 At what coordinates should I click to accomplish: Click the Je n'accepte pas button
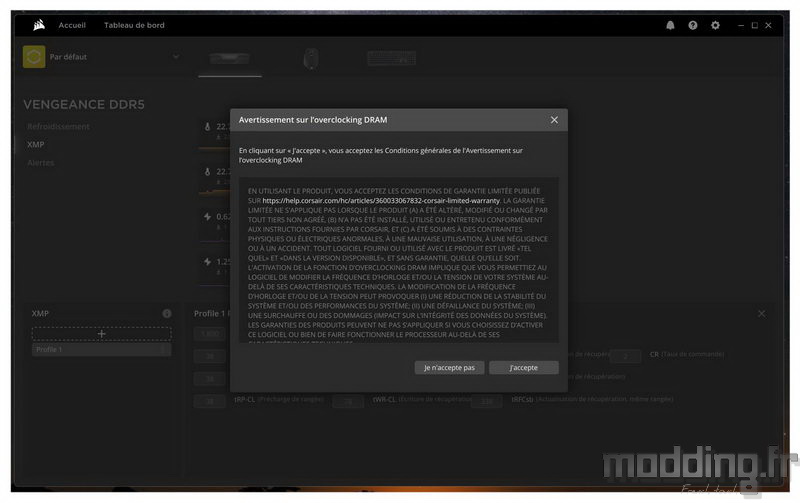449,368
